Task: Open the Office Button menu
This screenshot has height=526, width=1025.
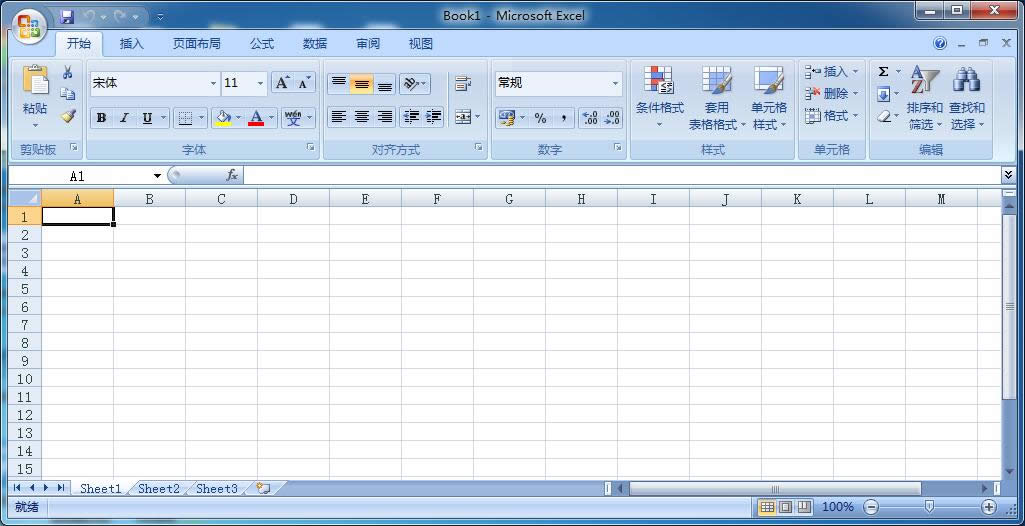Action: click(29, 26)
